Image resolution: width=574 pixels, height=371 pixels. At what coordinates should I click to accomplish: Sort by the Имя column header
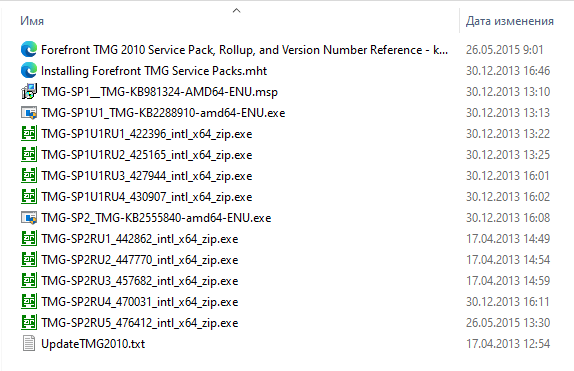(x=32, y=21)
